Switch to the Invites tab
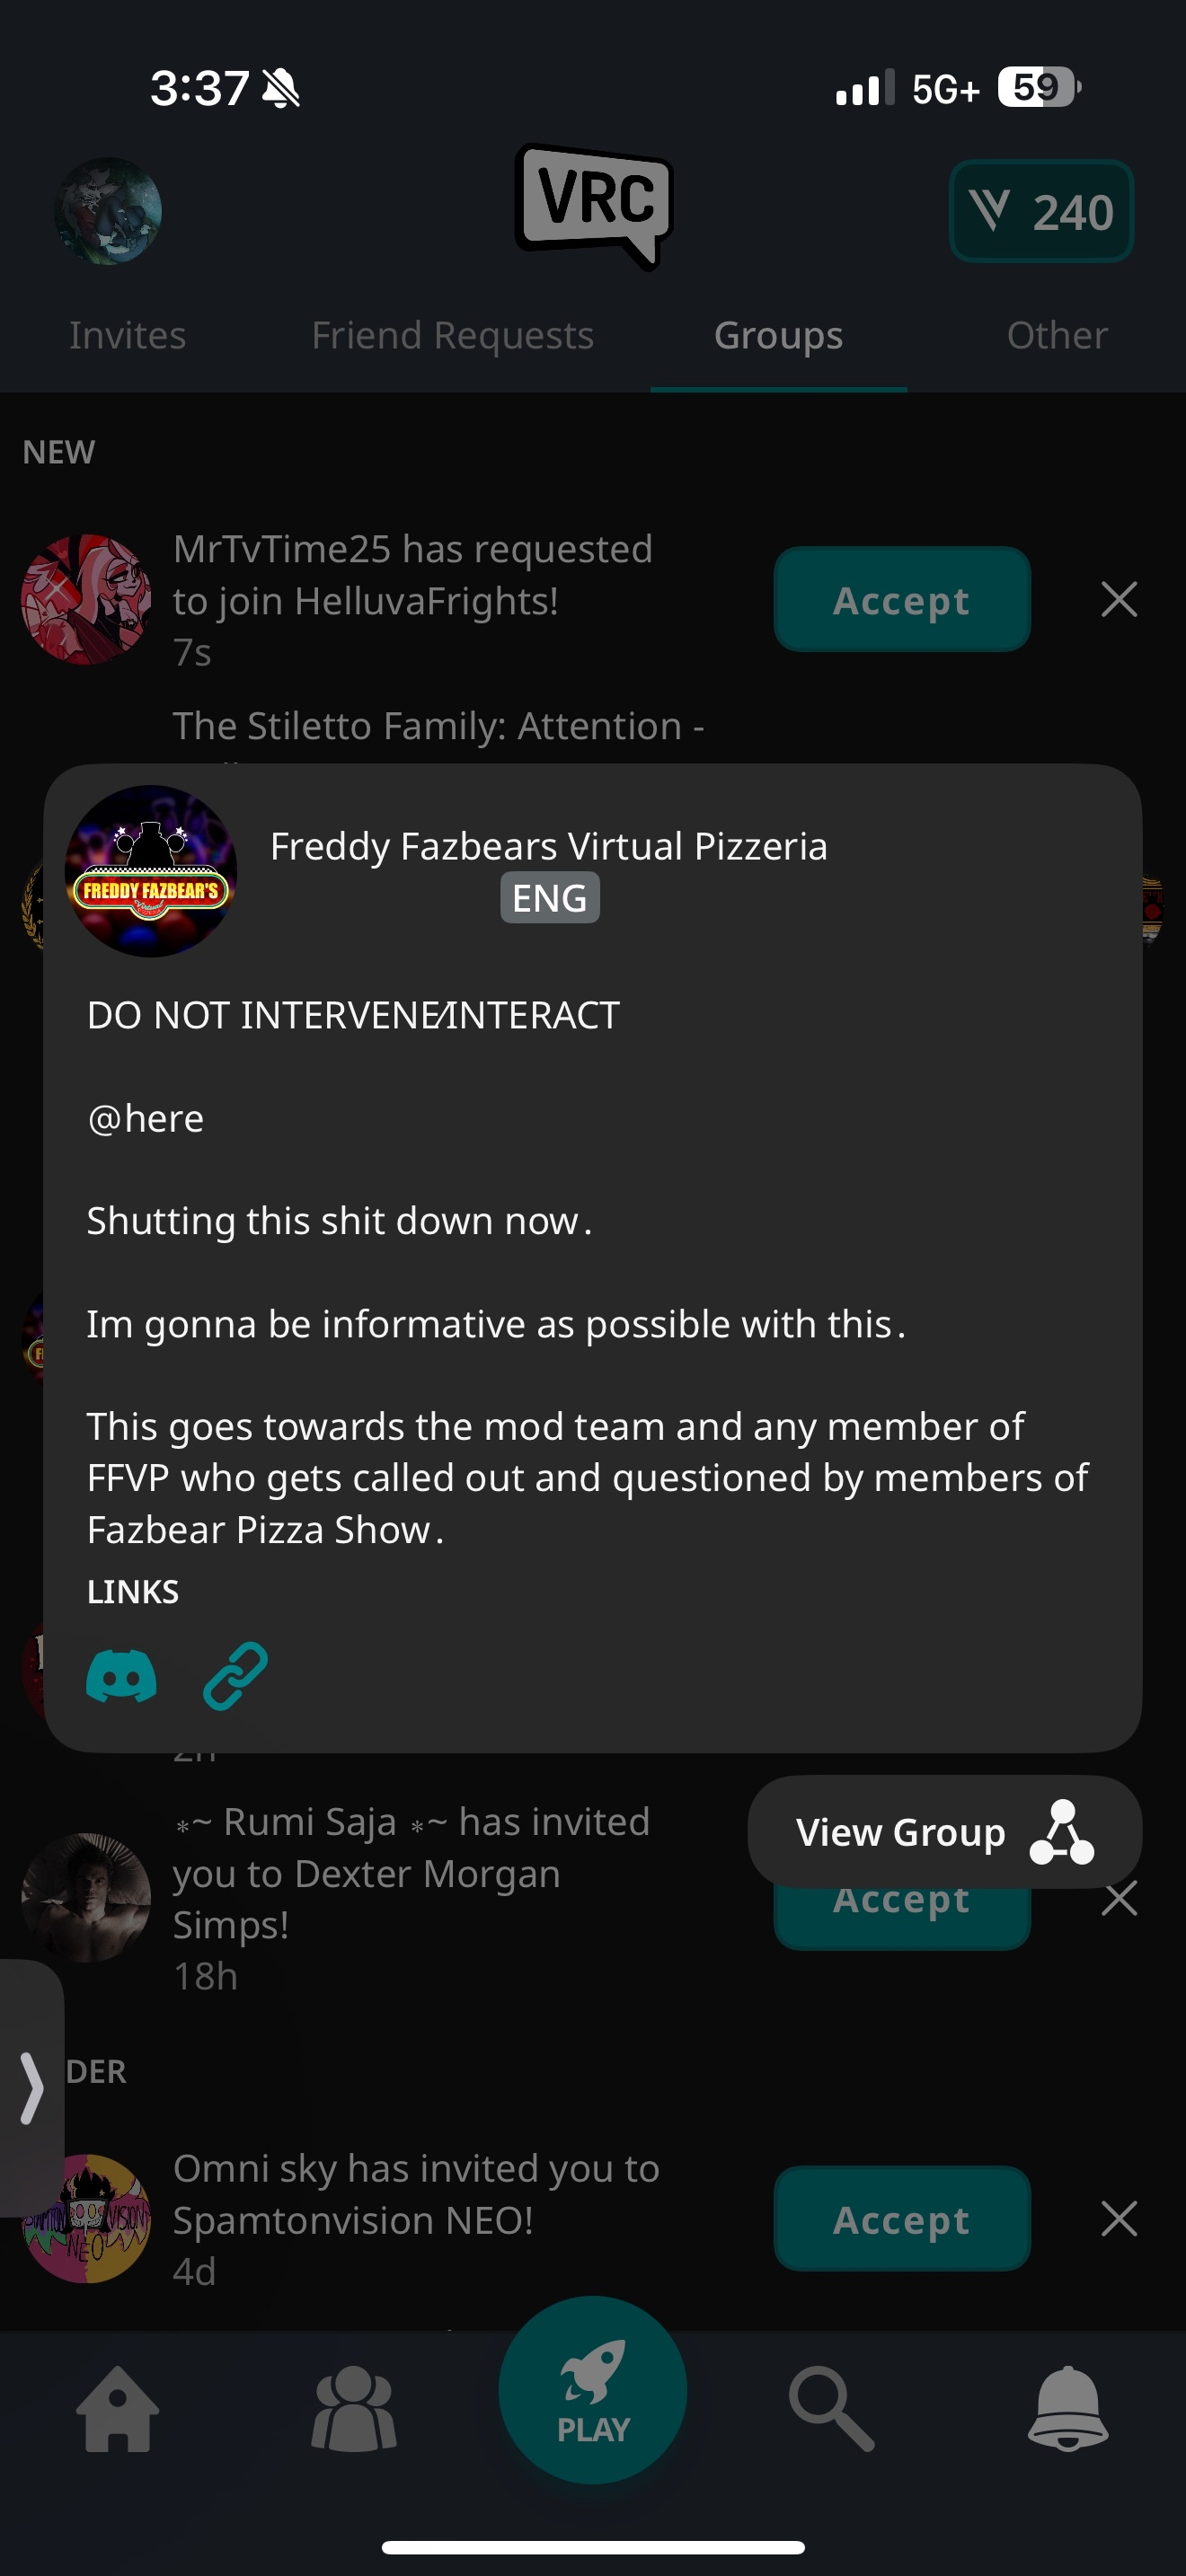 tap(128, 336)
